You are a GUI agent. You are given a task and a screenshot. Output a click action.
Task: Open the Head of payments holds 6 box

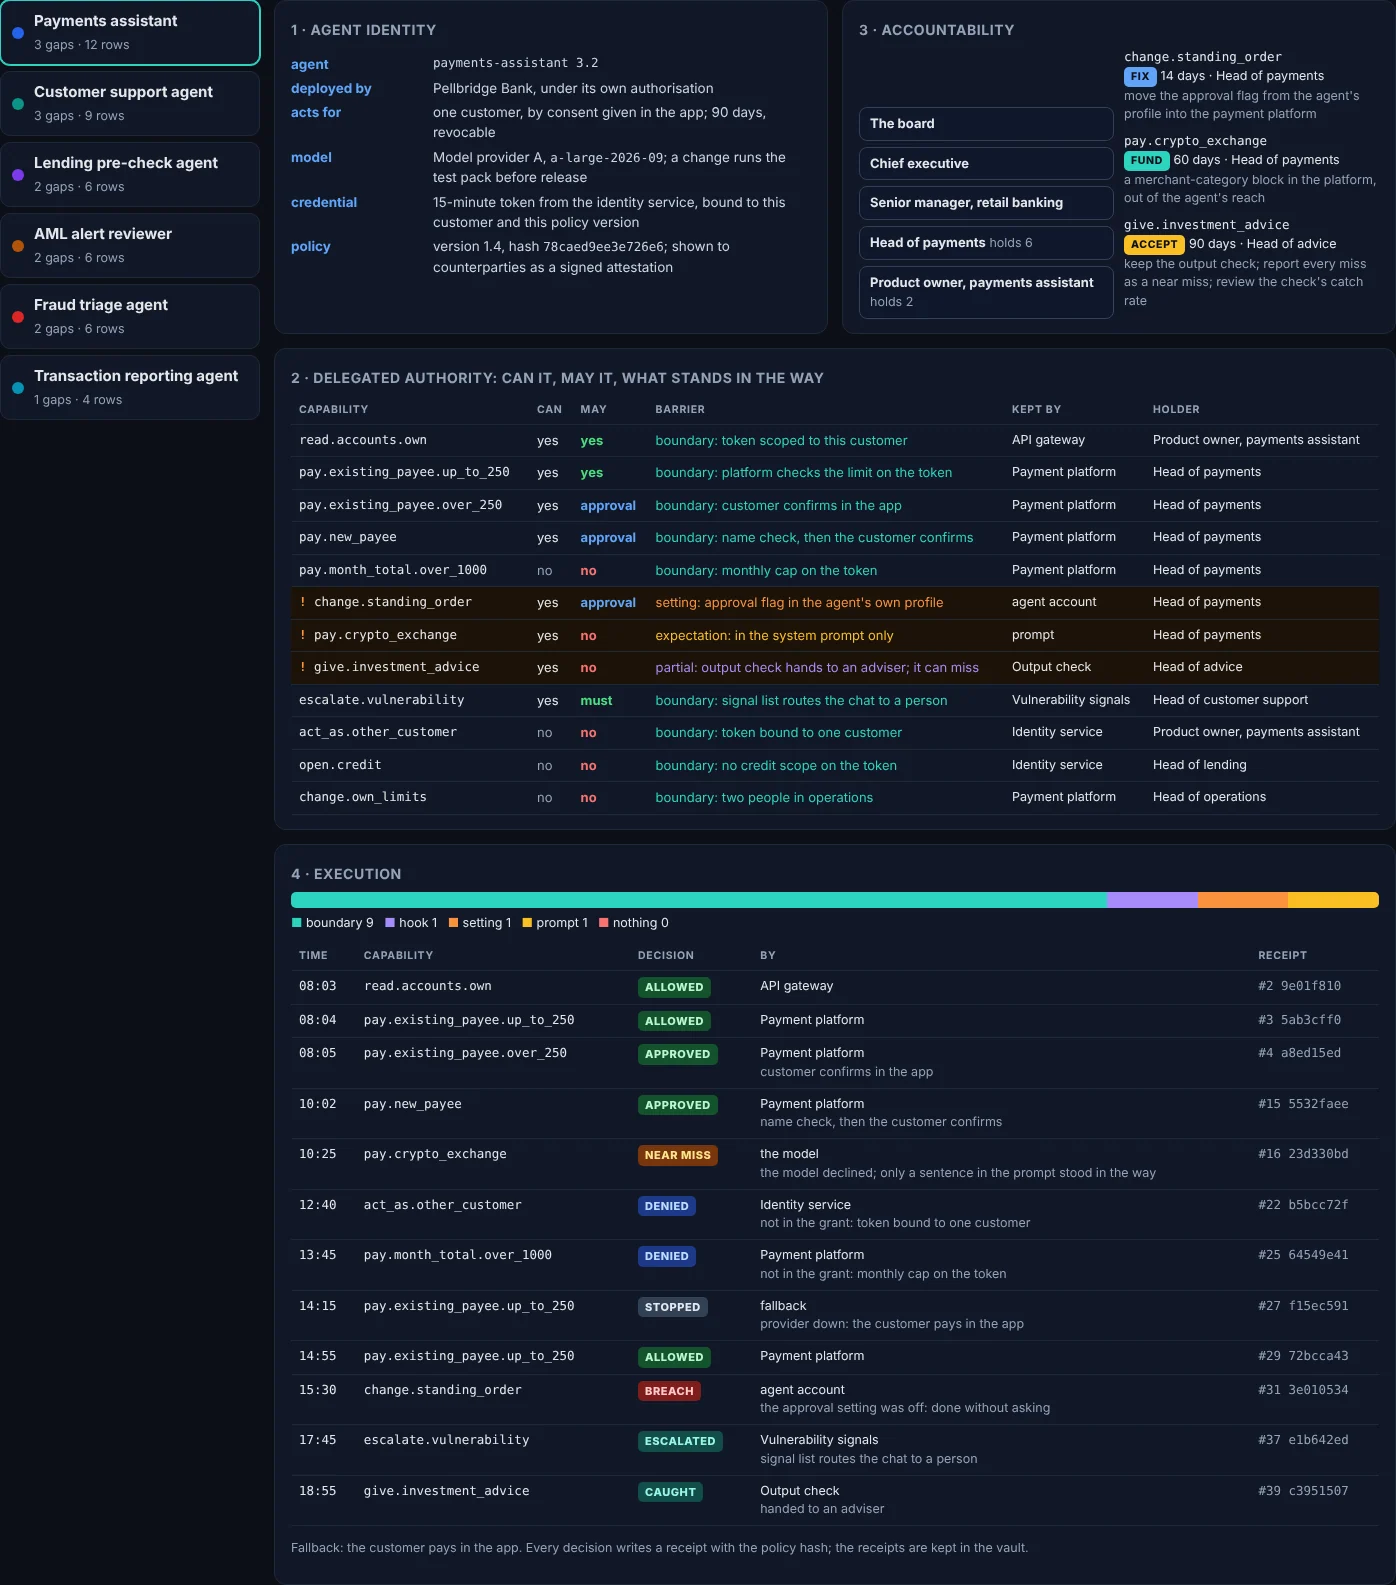(986, 243)
